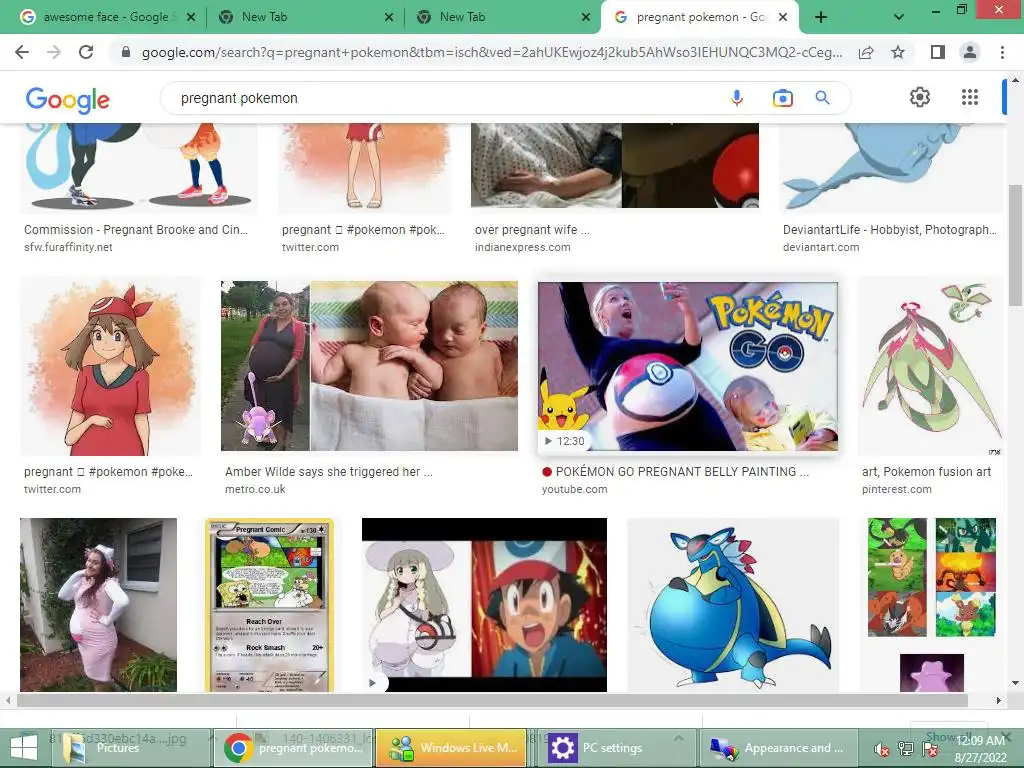This screenshot has height=768, width=1024.
Task: Go to the Google logo homepage
Action: 67,100
